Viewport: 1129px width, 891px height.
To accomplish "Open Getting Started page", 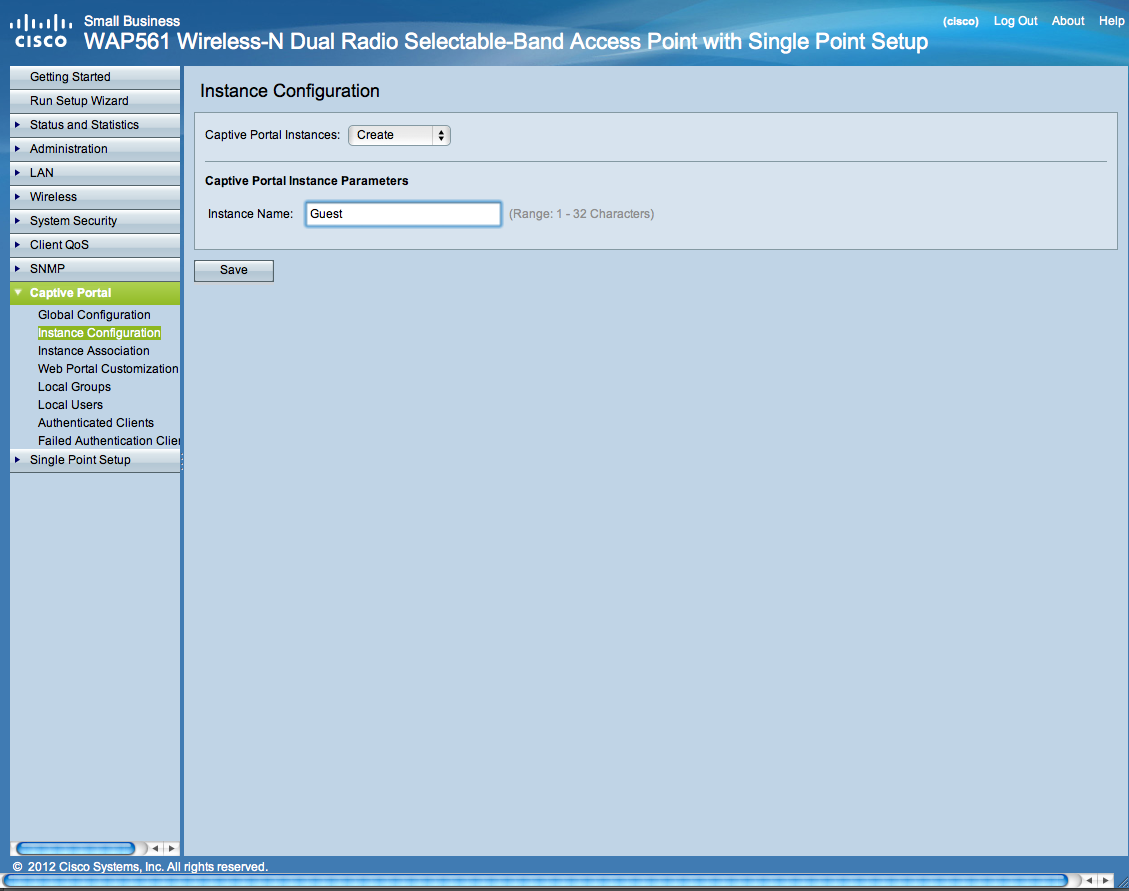I will point(70,77).
